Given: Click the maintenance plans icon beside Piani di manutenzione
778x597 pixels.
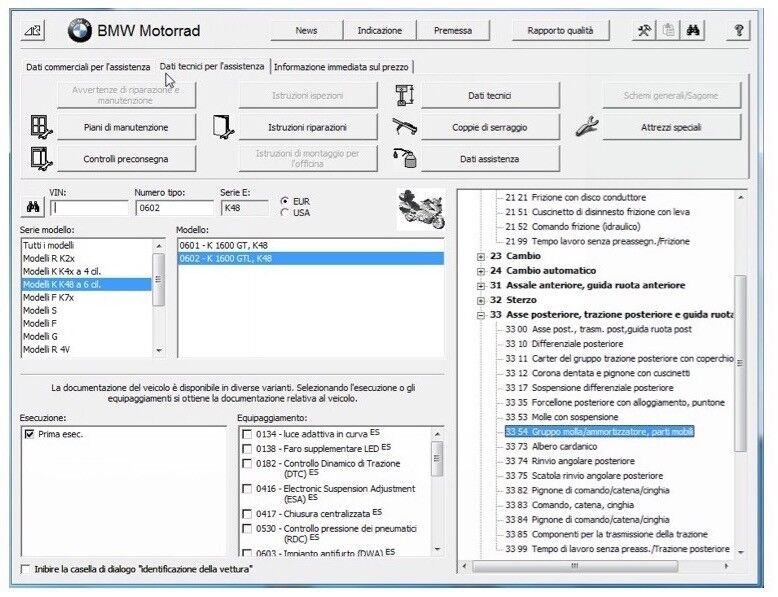Looking at the screenshot, I should pyautogui.click(x=39, y=127).
